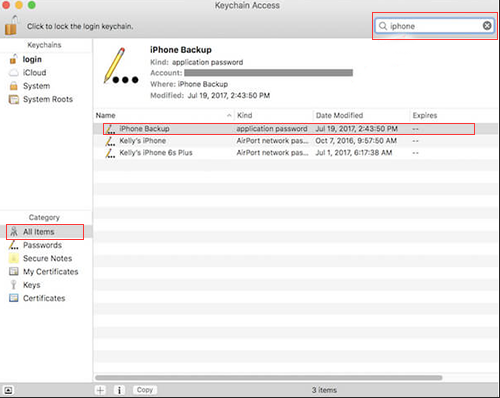Select the System keychain
Image resolution: width=500 pixels, height=398 pixels.
(36, 86)
